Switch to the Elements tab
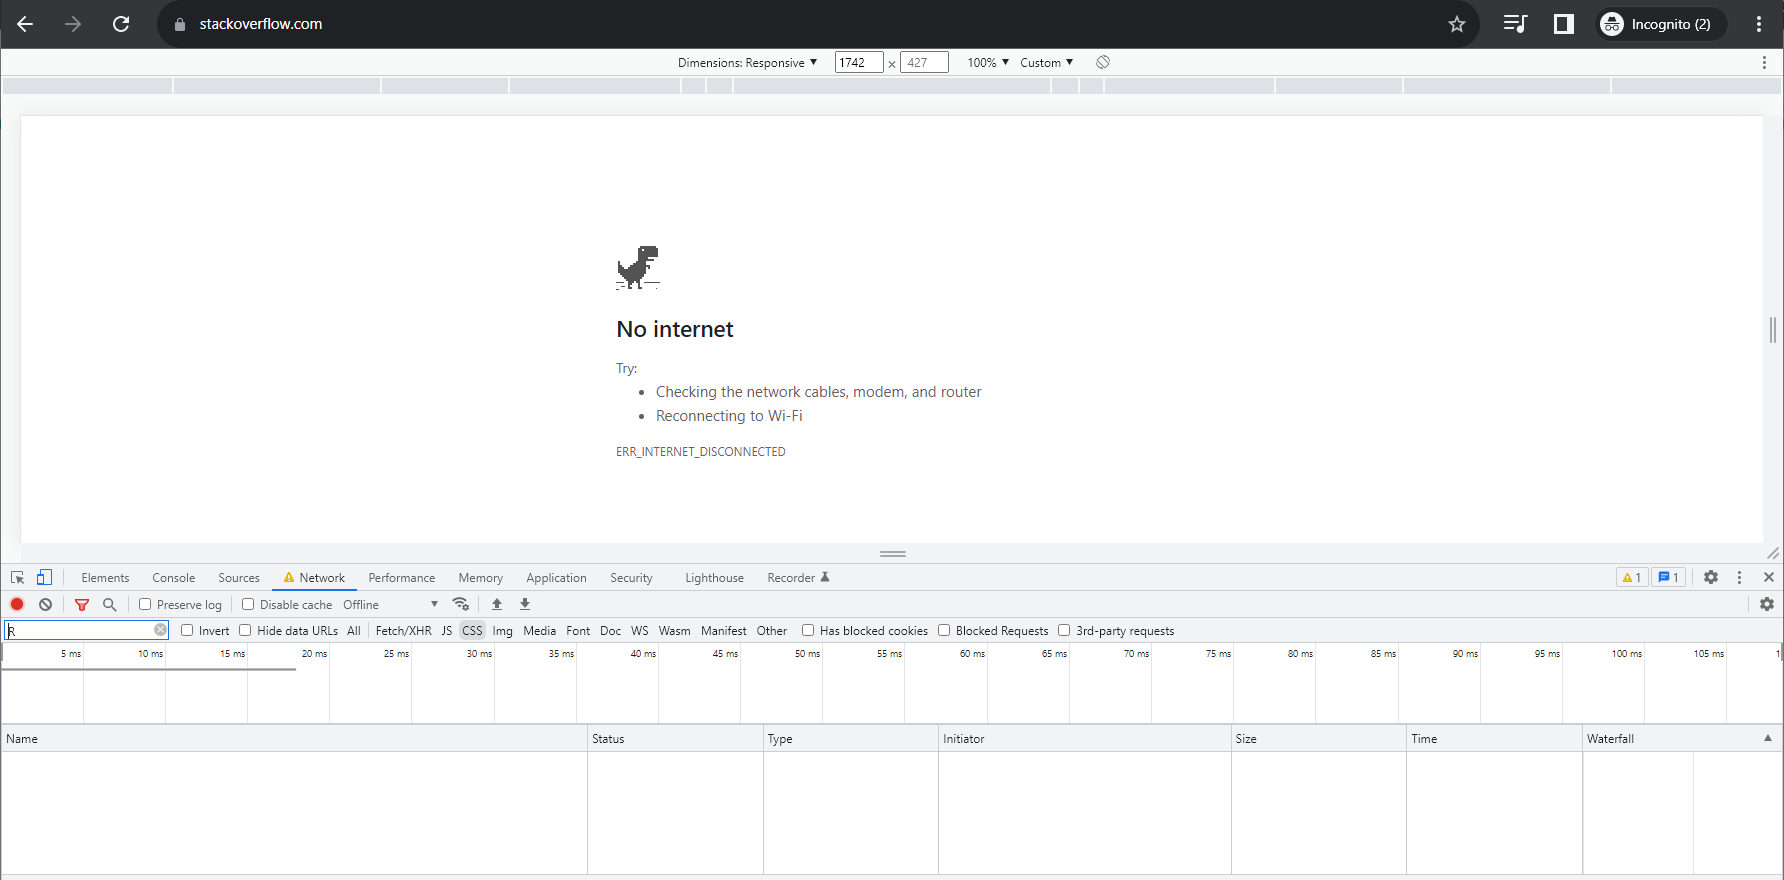1784x880 pixels. (x=105, y=577)
